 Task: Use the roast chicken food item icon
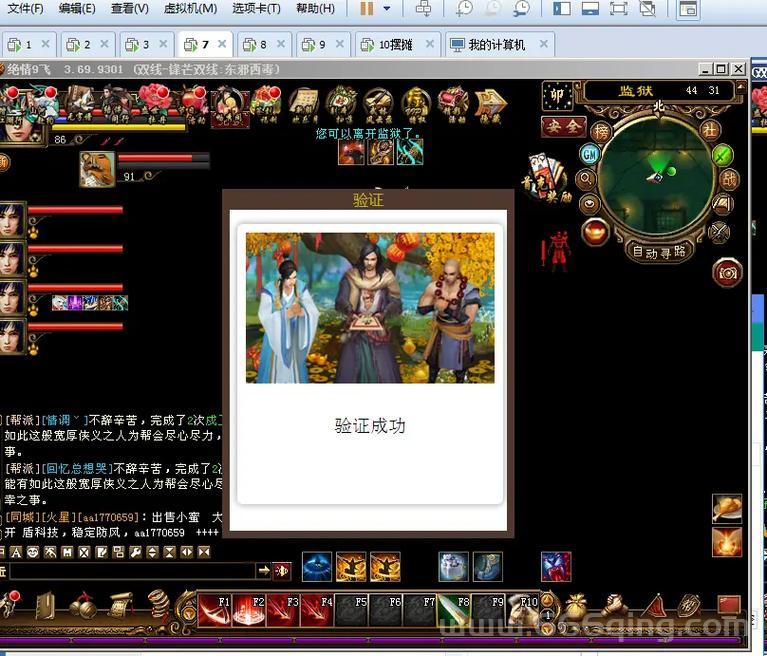727,508
